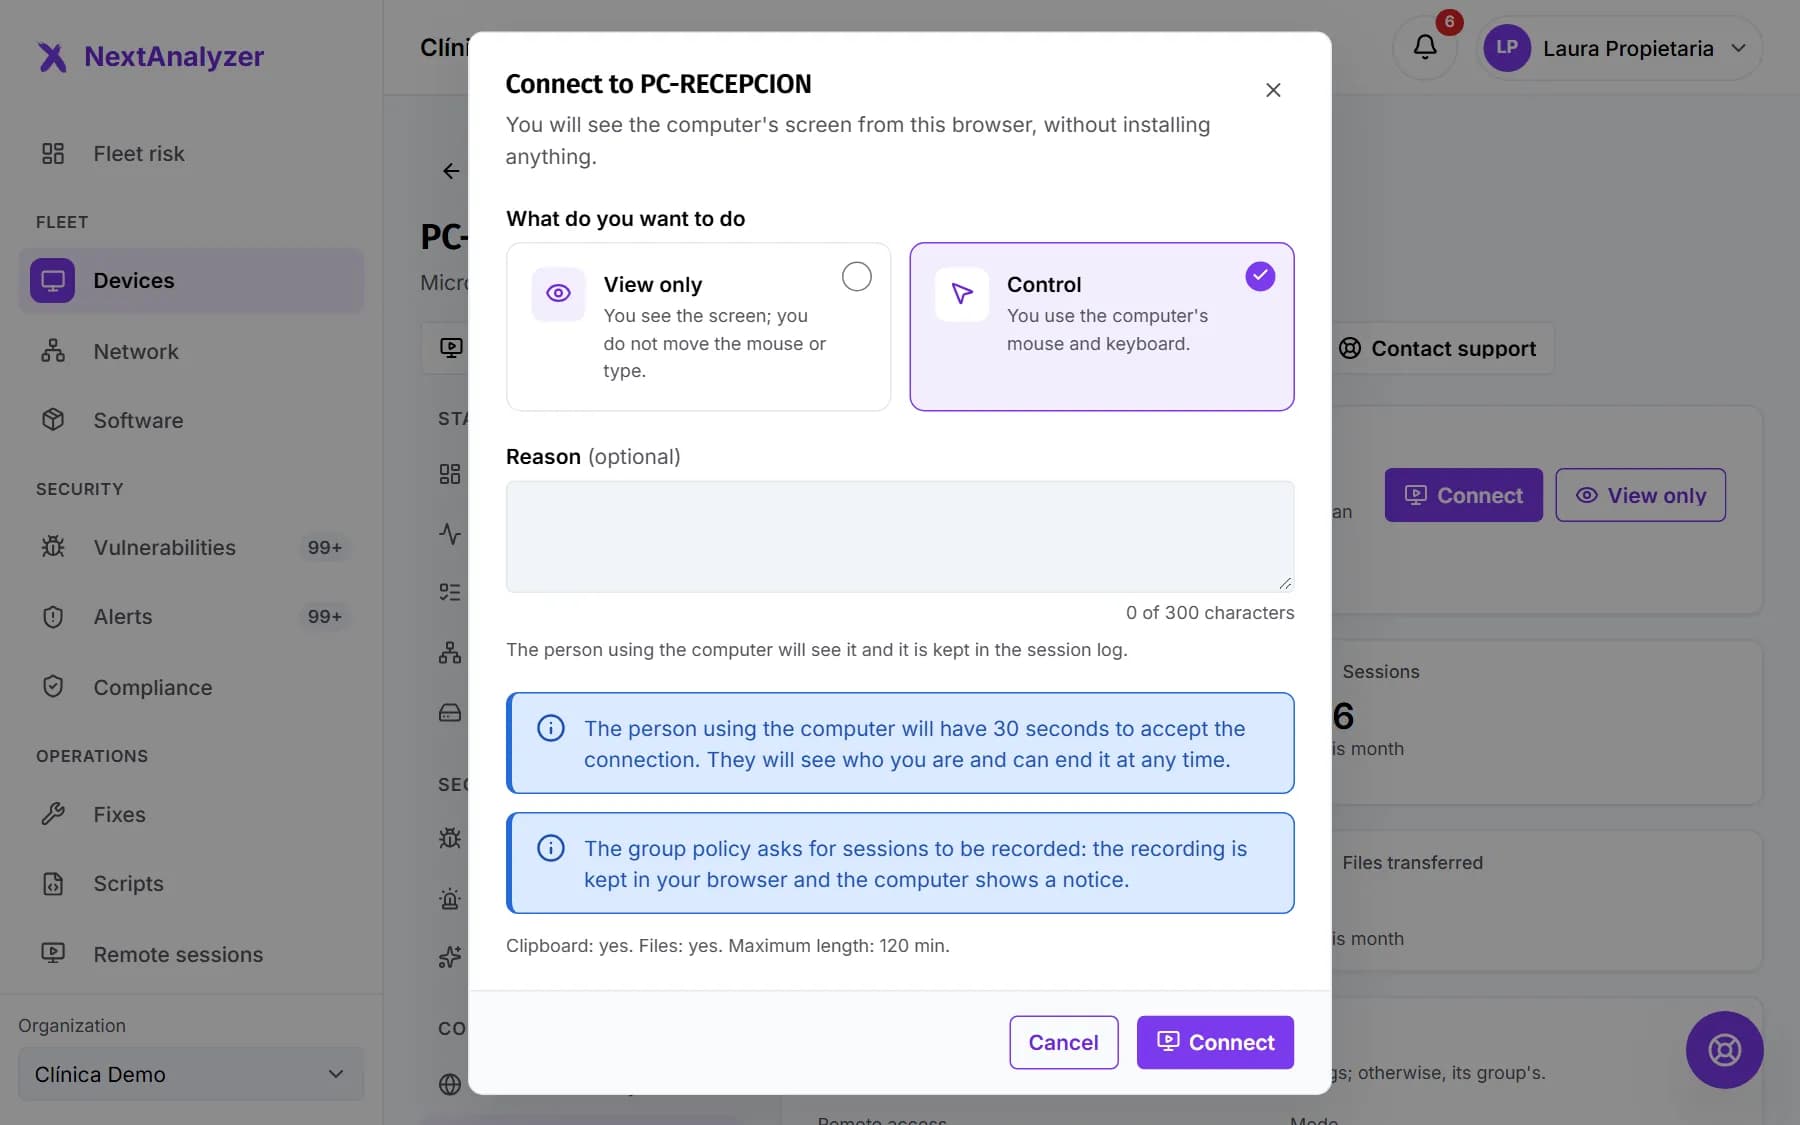Click the Sessions card label
The width and height of the screenshot is (1800, 1125).
1381,672
